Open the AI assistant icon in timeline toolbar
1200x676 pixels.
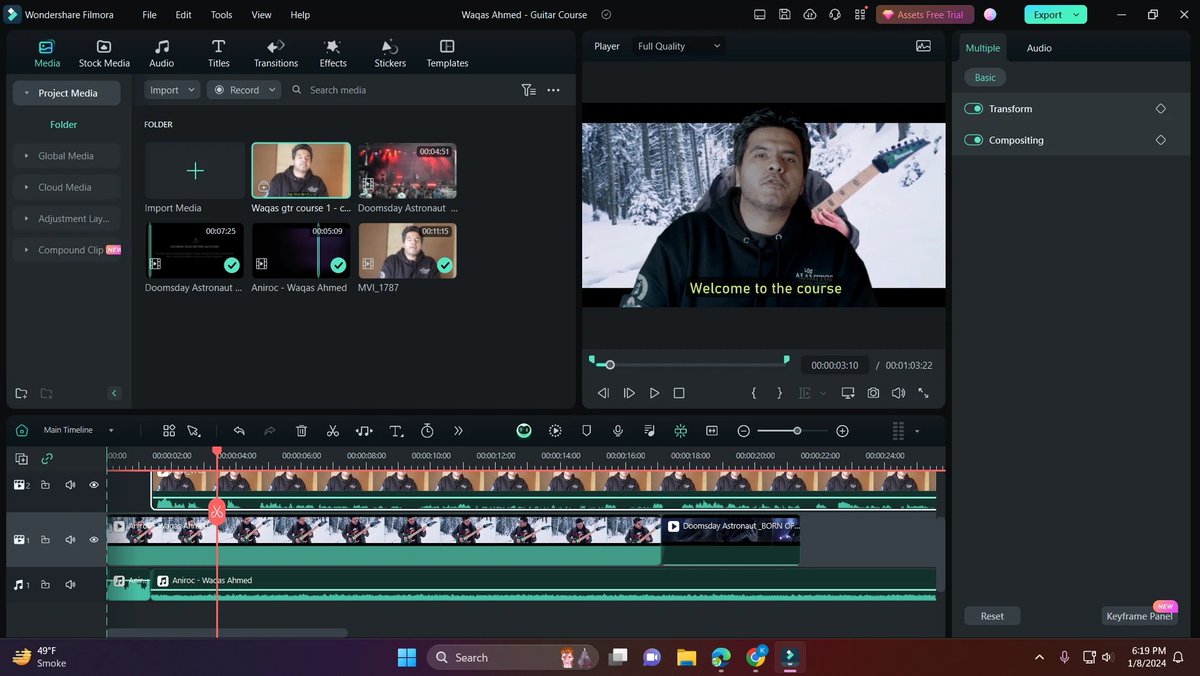(523, 430)
